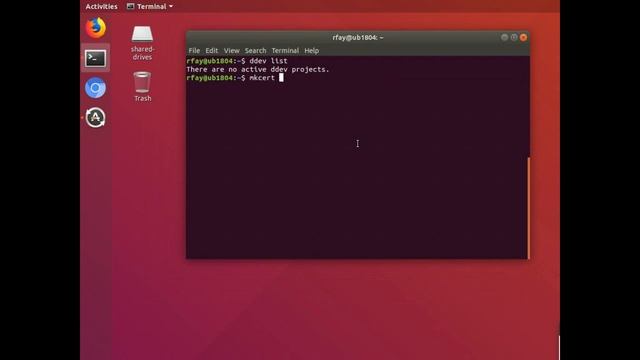Open Software Updater in the dock

[x=96, y=118]
